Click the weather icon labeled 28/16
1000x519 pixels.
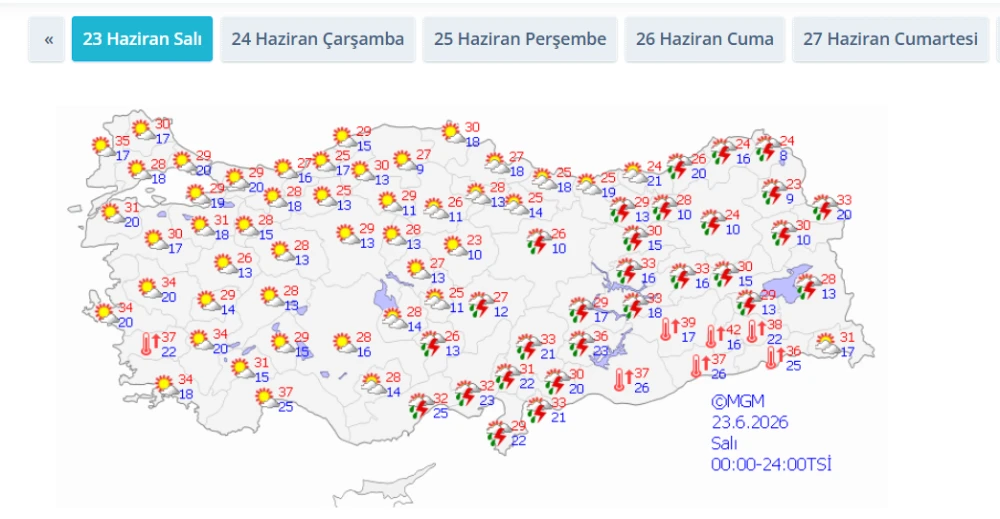pos(344,344)
